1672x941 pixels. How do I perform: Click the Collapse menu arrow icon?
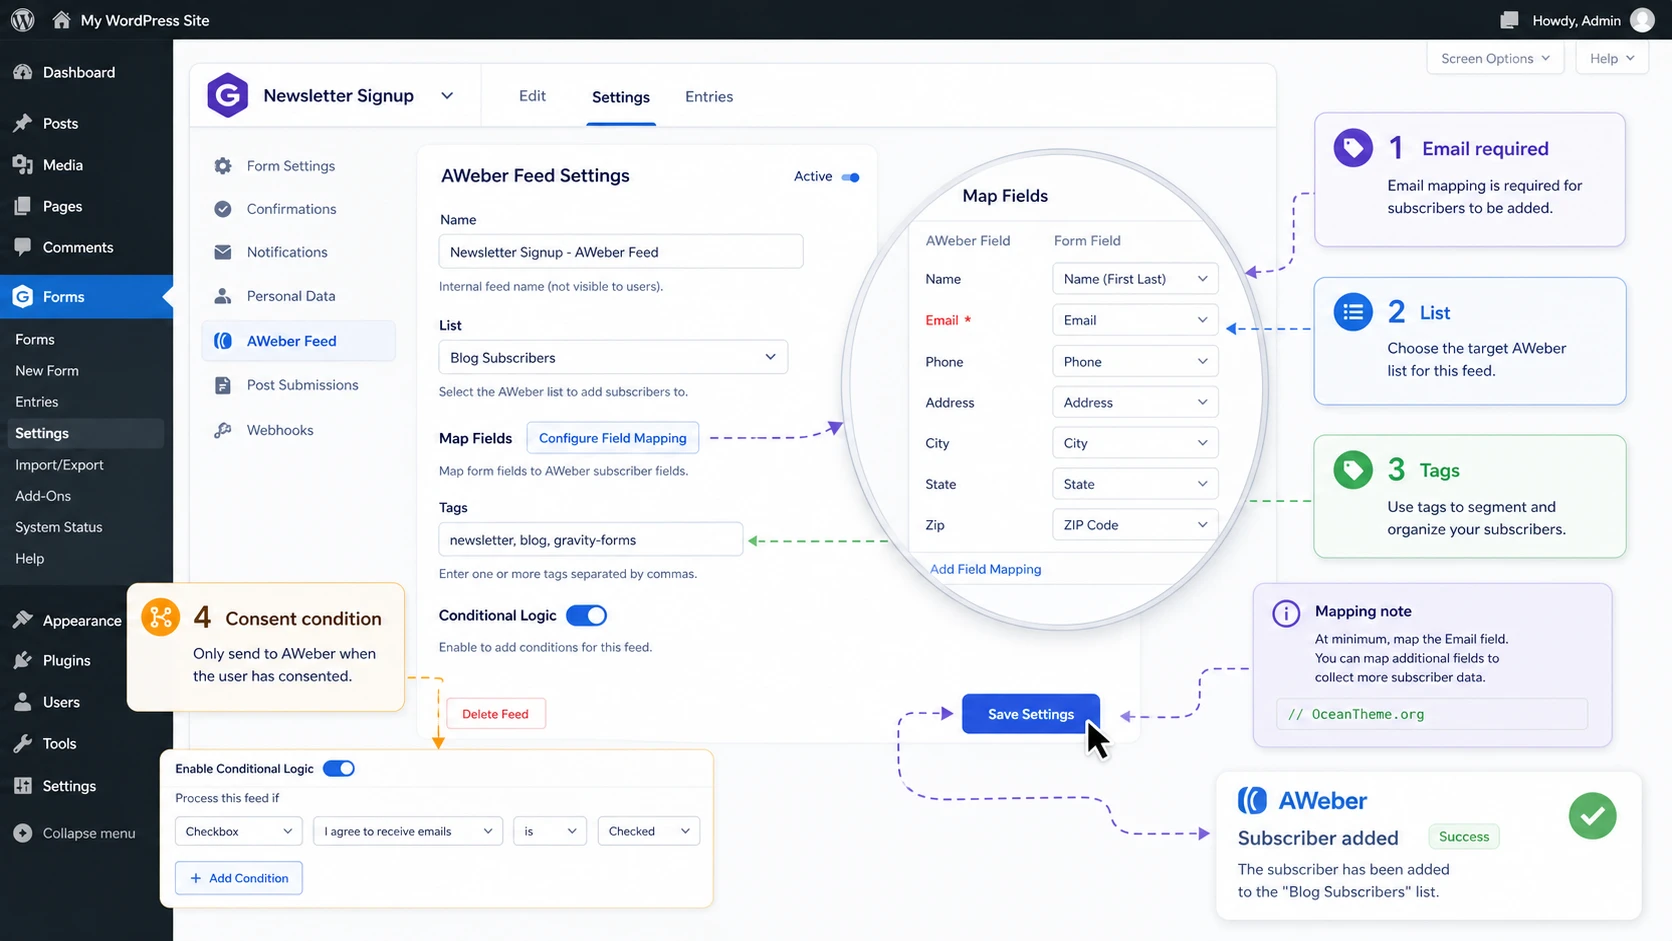coord(23,833)
